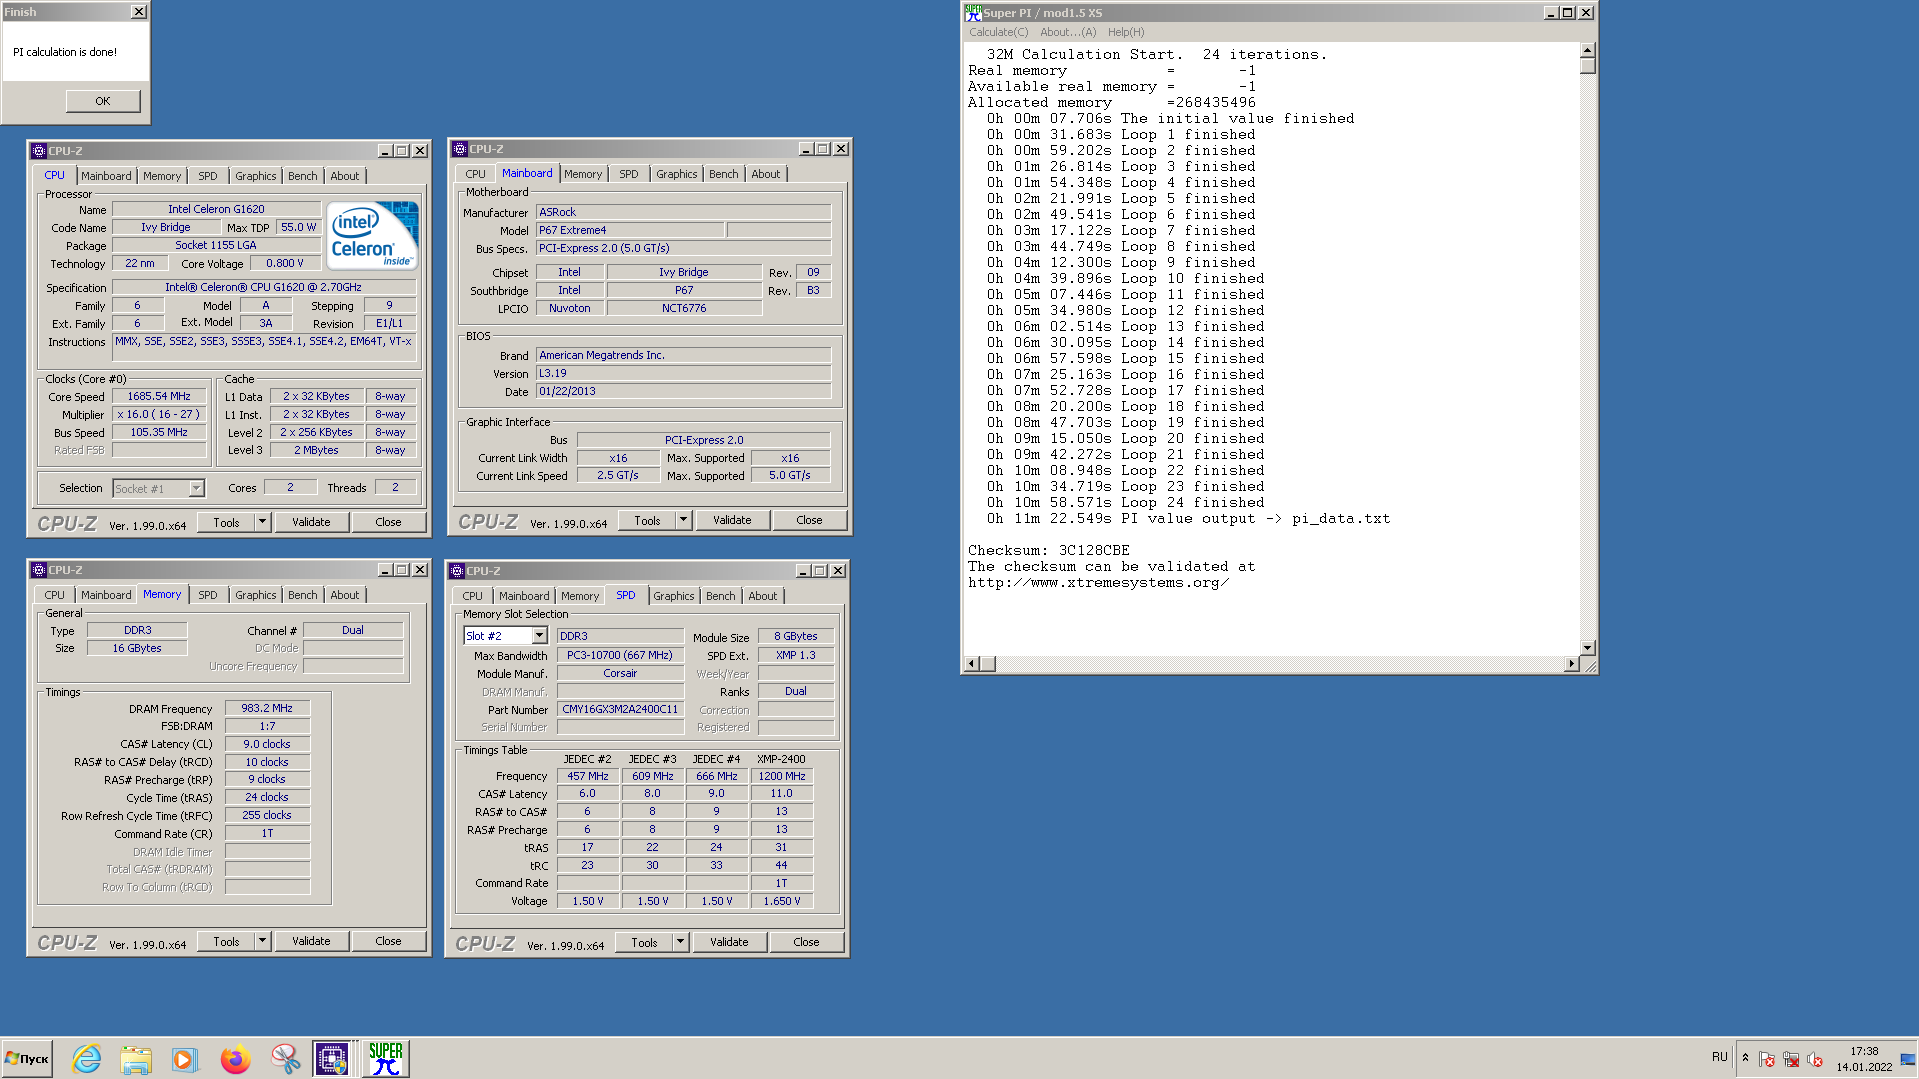1919x1079 pixels.
Task: Click Super PI horizontal scroll right arrow
Action: [x=1571, y=664]
